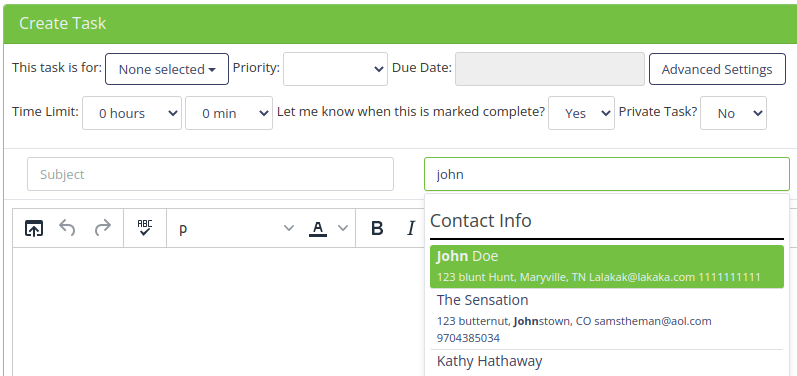This screenshot has width=797, height=376.
Task: Apply bold formatting with B icon
Action: (x=377, y=228)
